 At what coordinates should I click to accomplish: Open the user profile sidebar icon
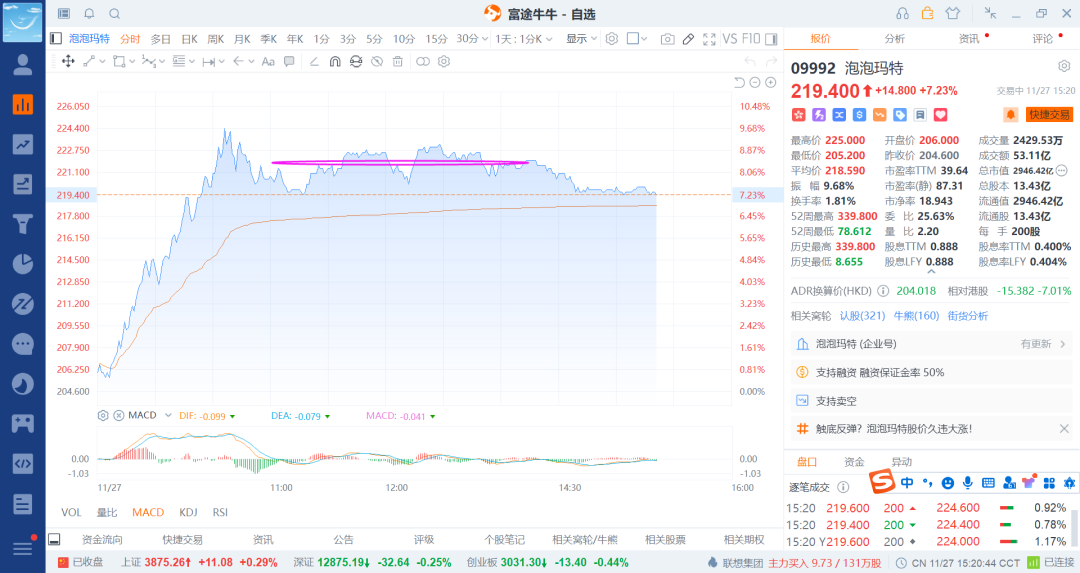[23, 64]
